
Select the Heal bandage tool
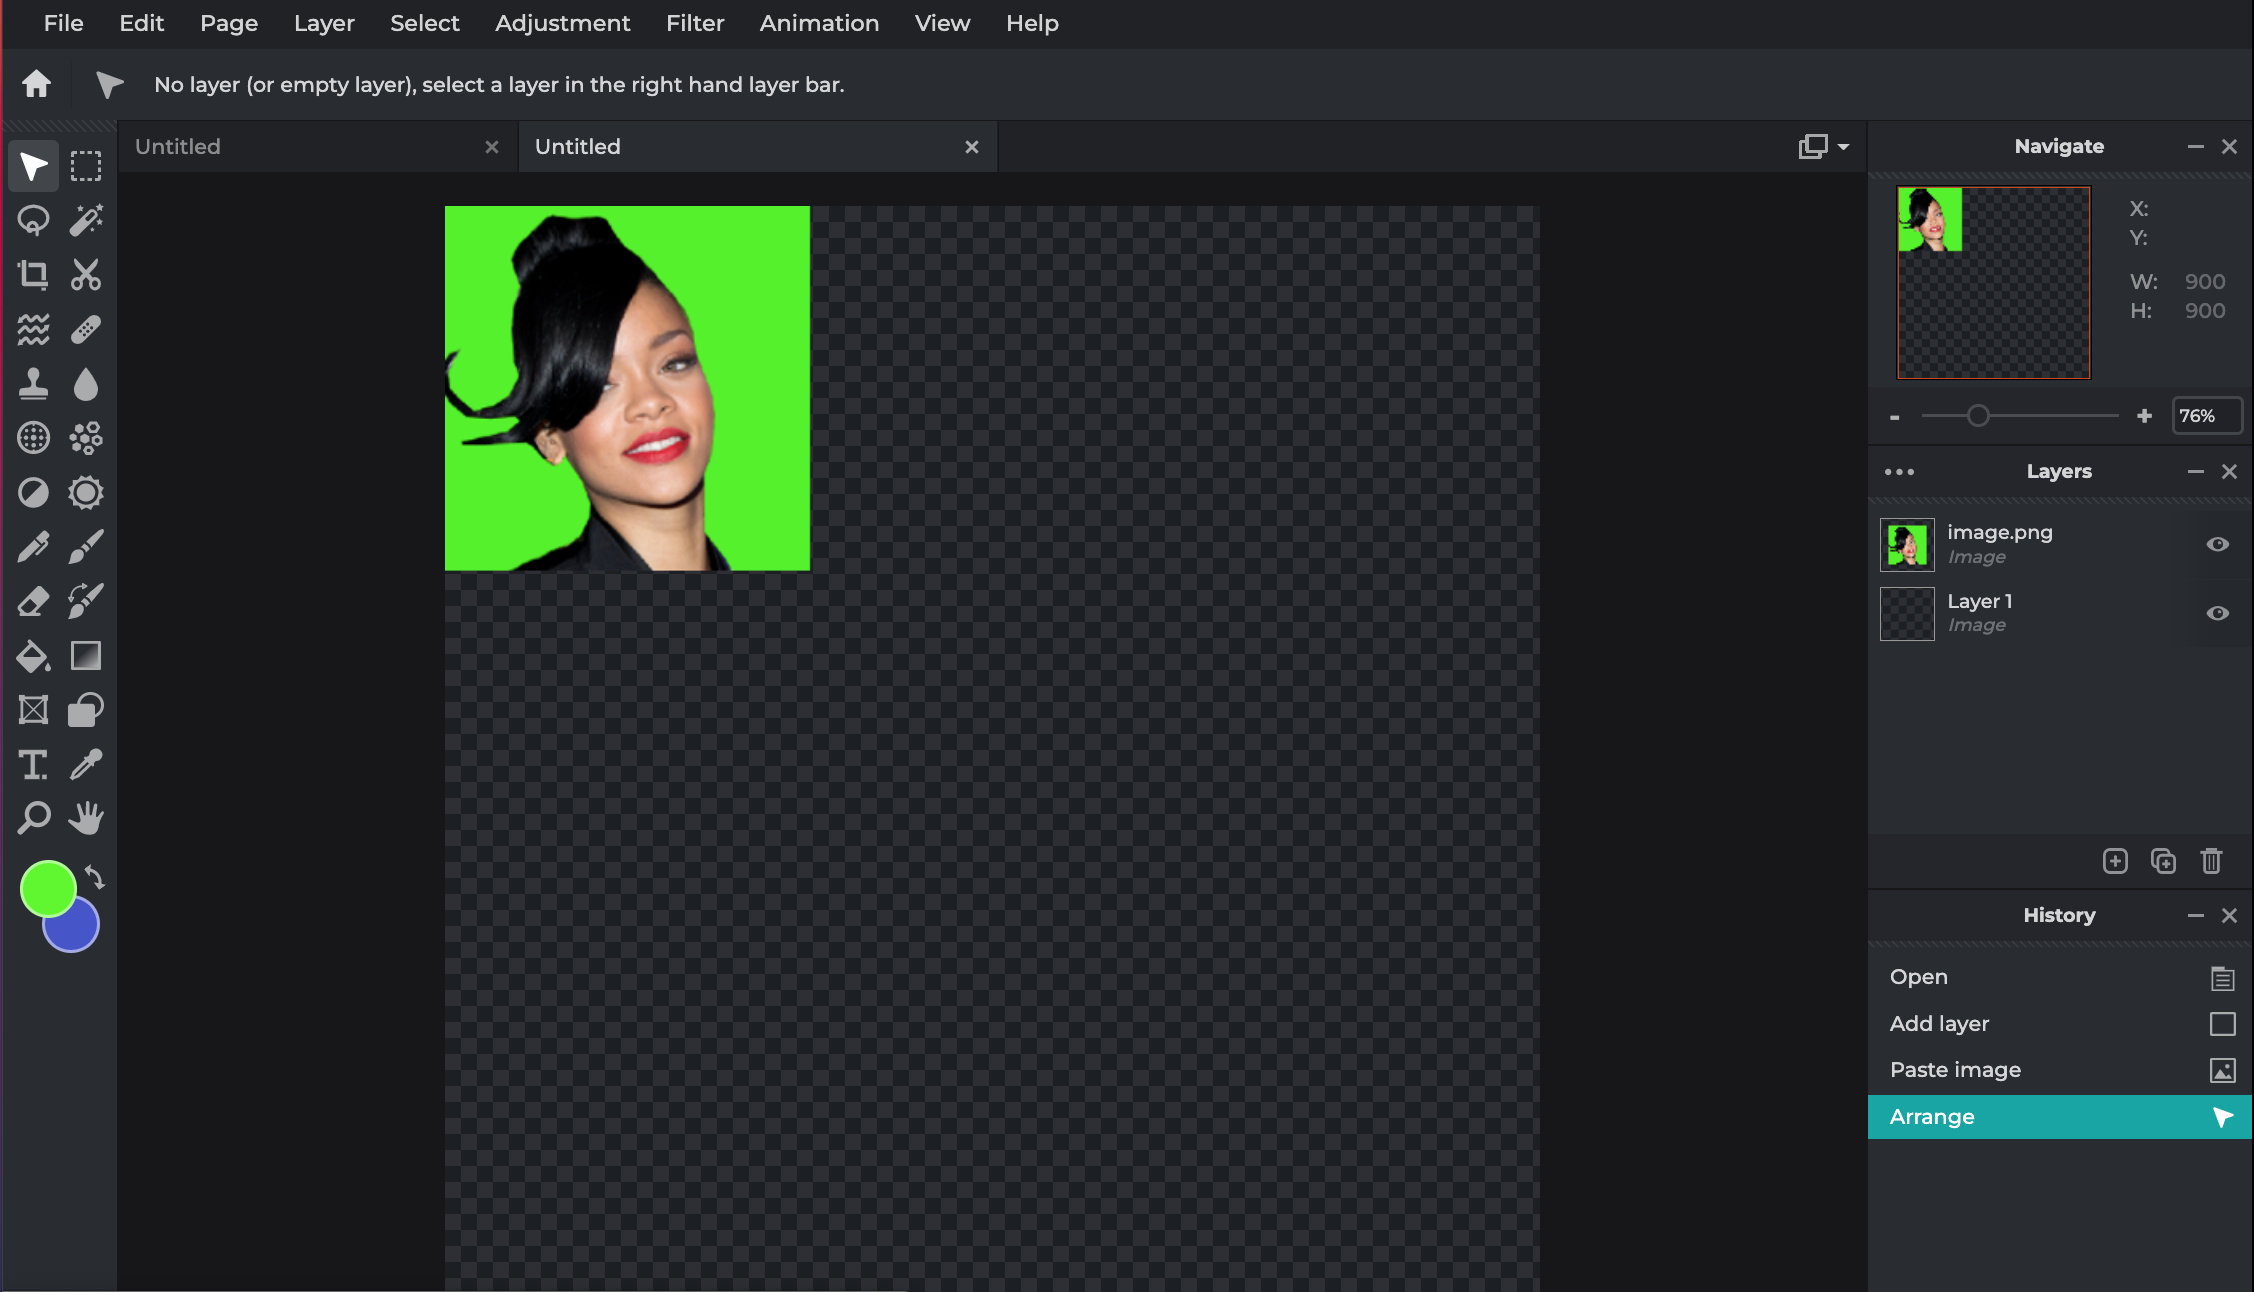tap(86, 329)
